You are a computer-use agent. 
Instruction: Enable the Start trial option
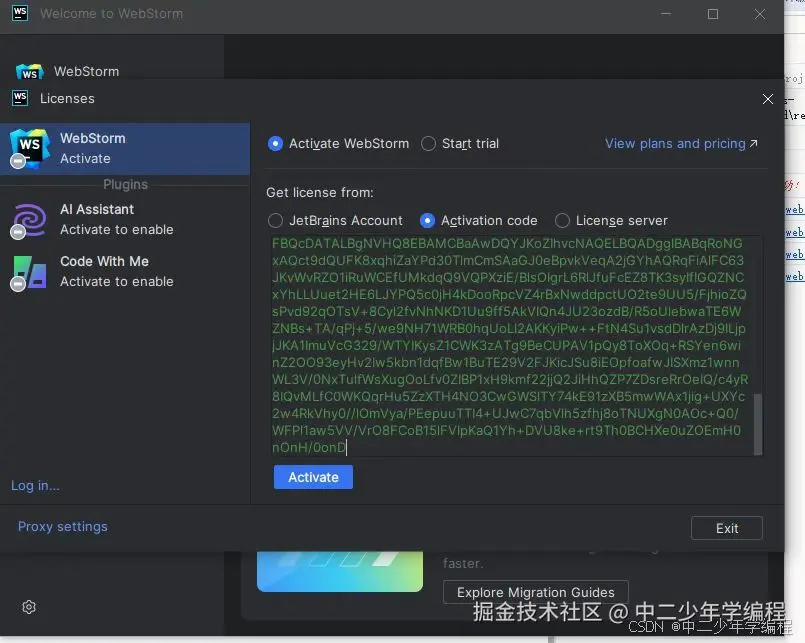(x=429, y=143)
